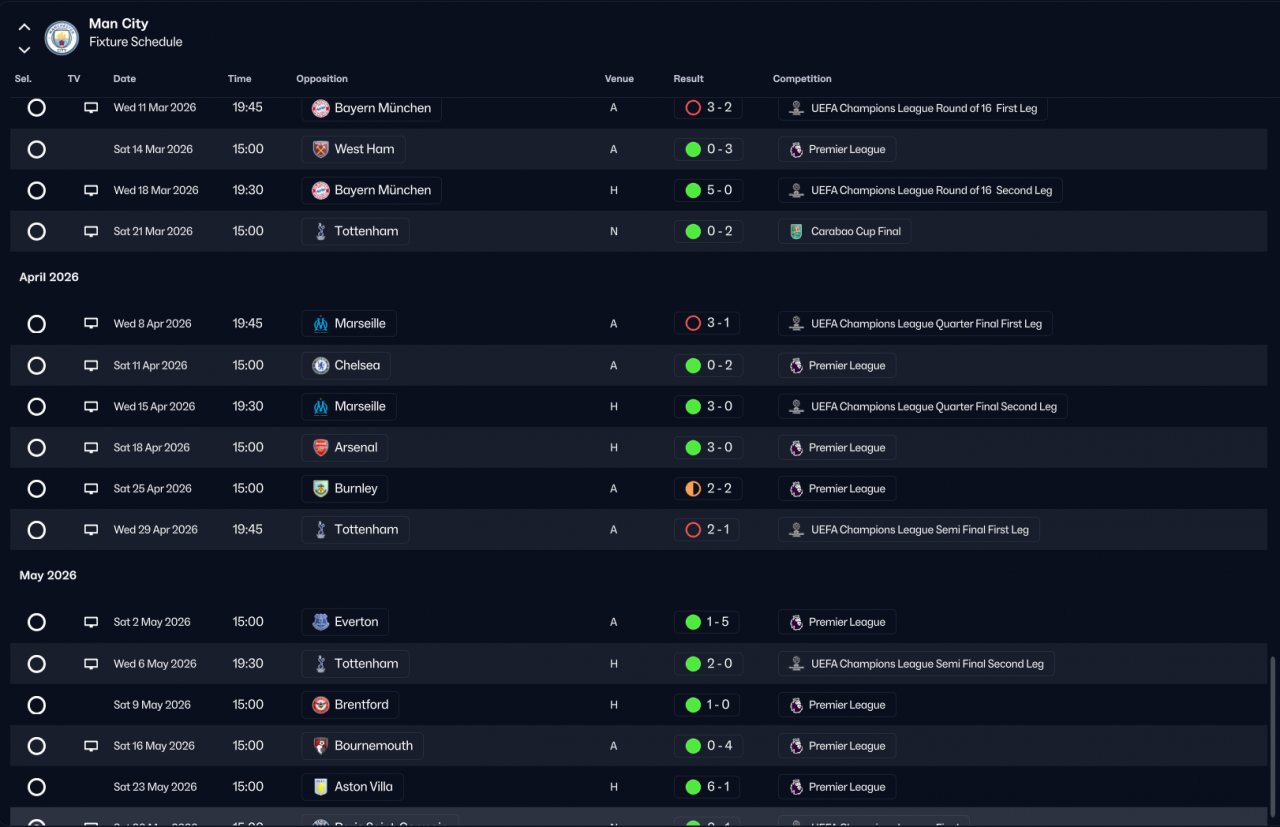Click the Sat 18 Apr 2026 date
The width and height of the screenshot is (1280, 827).
152,448
